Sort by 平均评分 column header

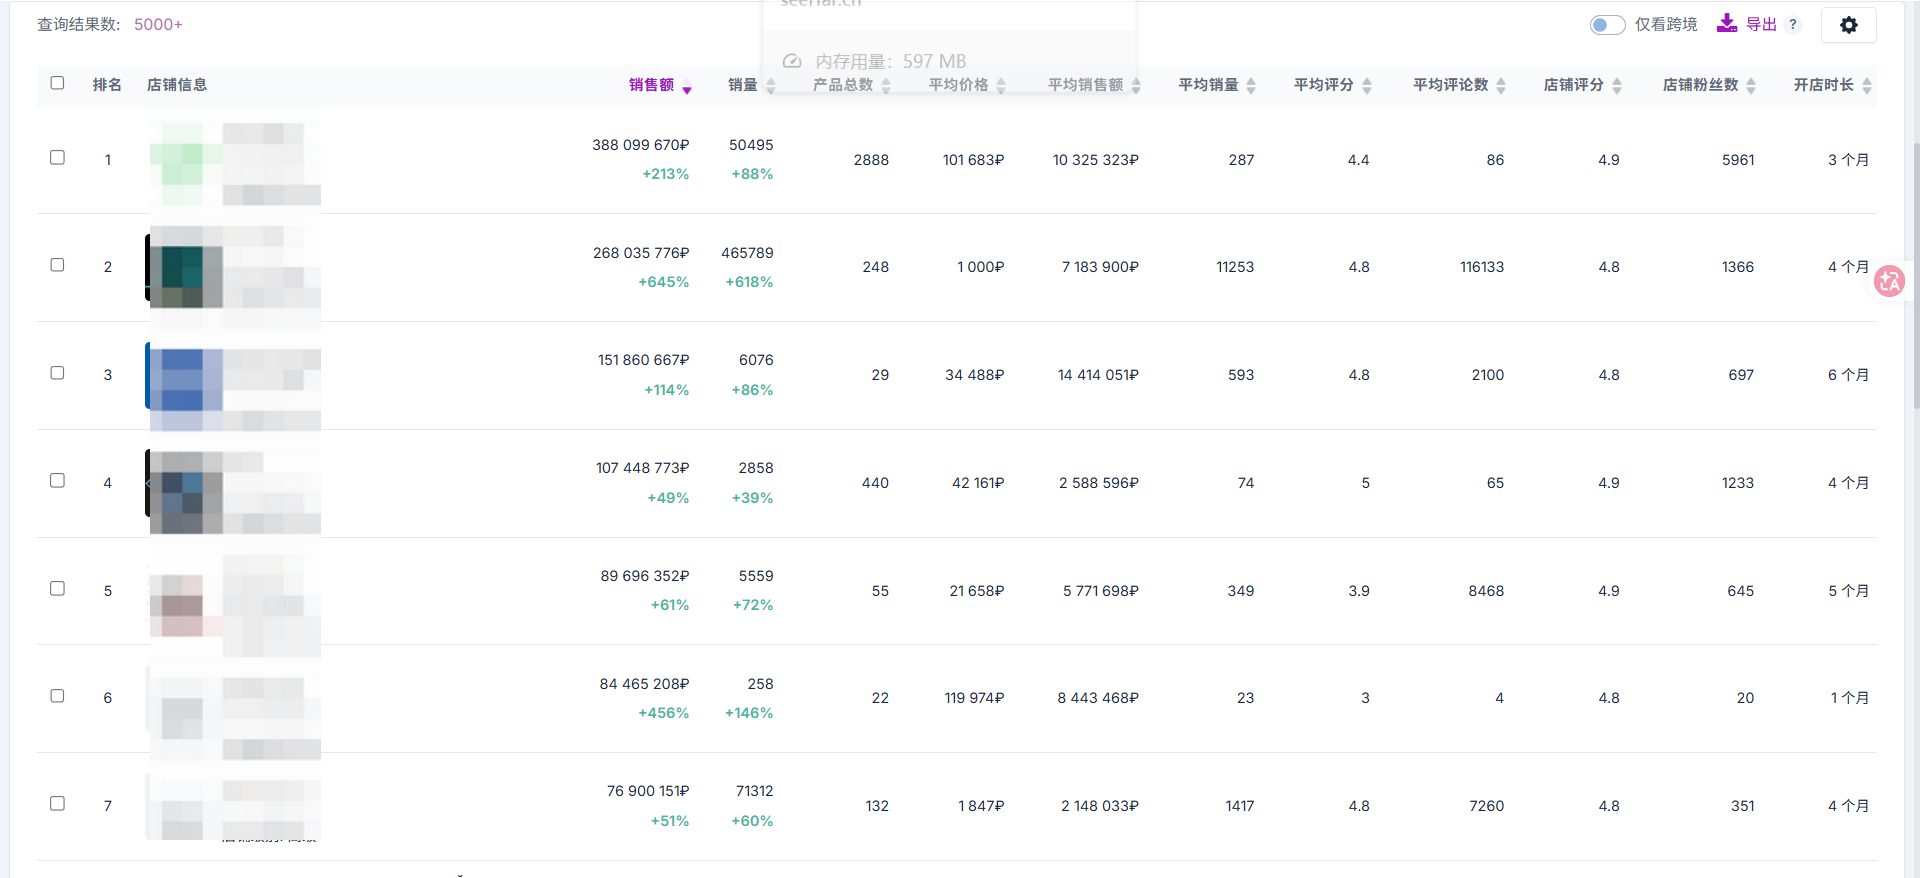[x=1323, y=85]
